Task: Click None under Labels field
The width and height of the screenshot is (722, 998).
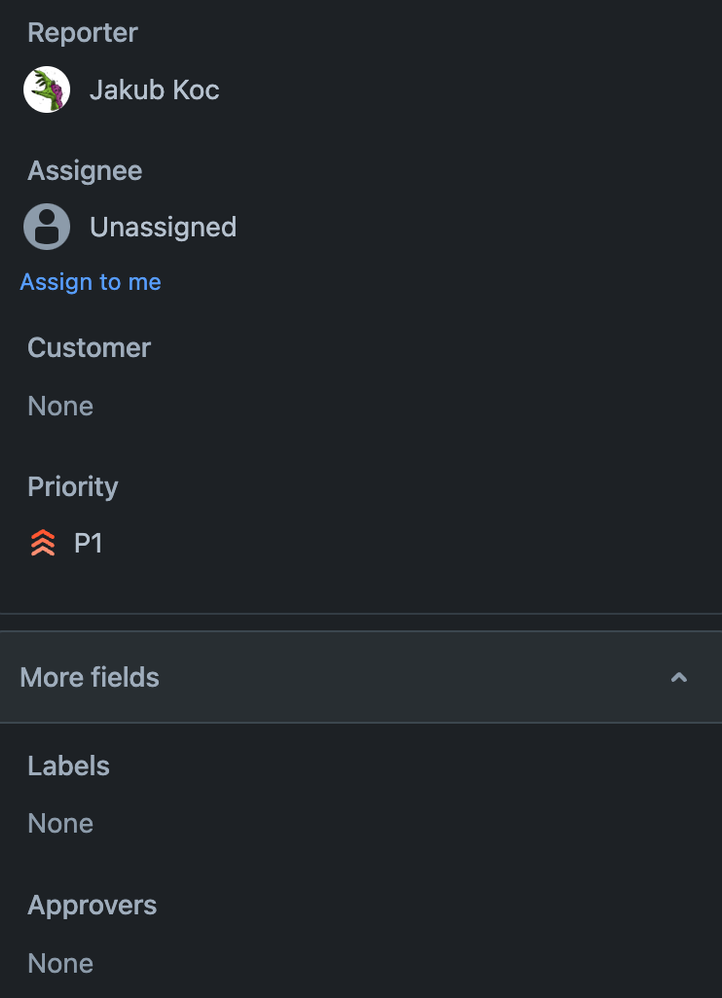Action: [60, 823]
